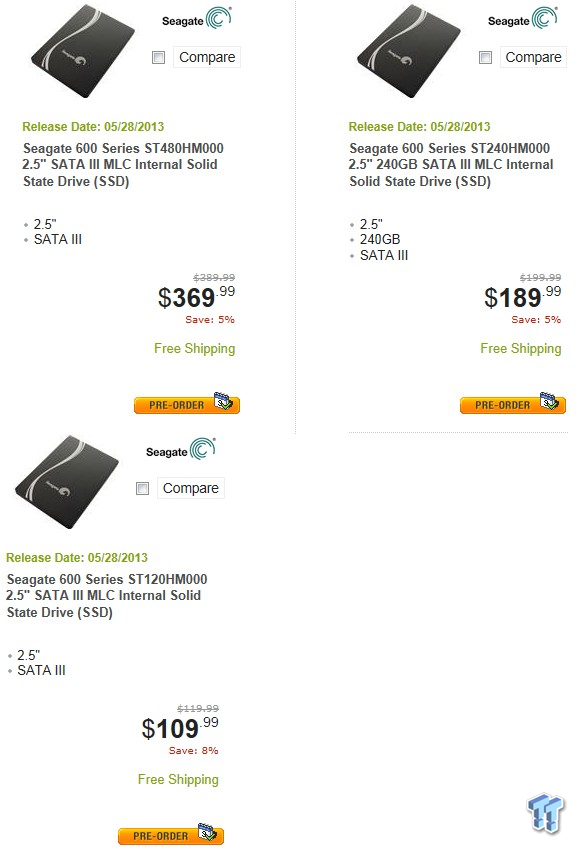The height and width of the screenshot is (857, 587).
Task: Click Free Shipping under $109.99 price
Action: [178, 780]
